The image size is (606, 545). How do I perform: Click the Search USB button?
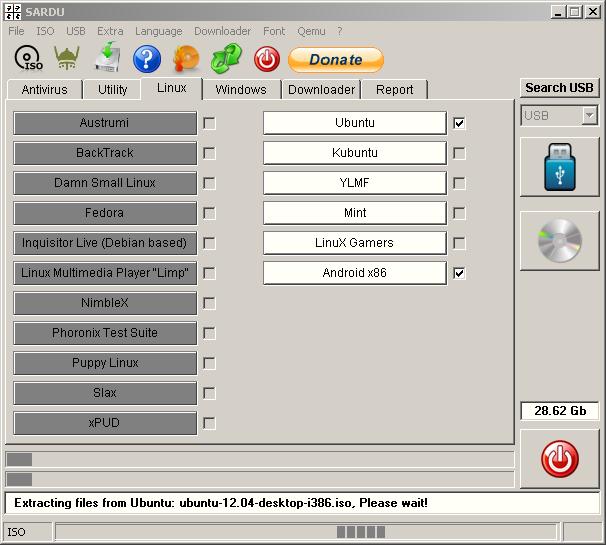(x=559, y=88)
